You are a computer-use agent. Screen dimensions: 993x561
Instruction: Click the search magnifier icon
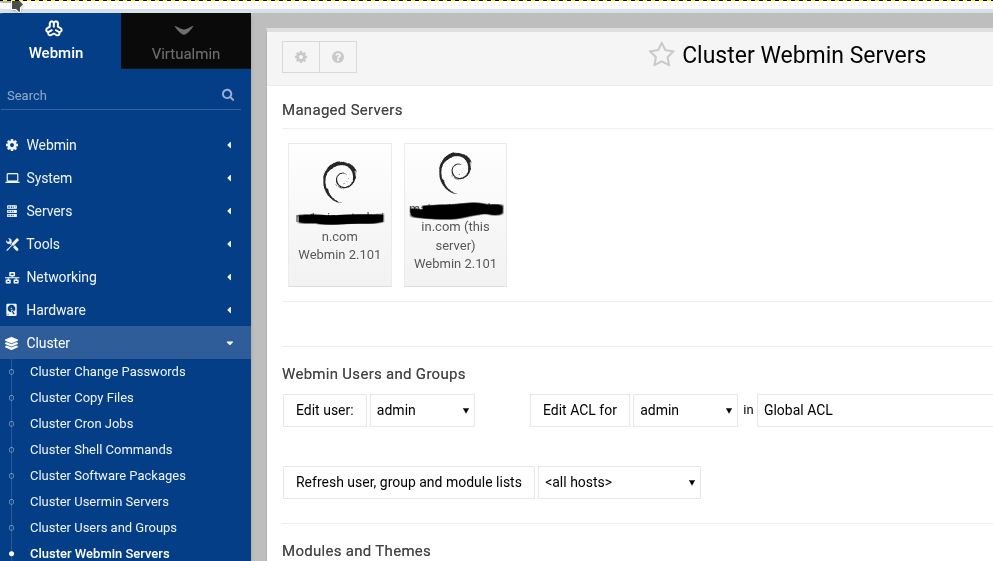click(228, 95)
